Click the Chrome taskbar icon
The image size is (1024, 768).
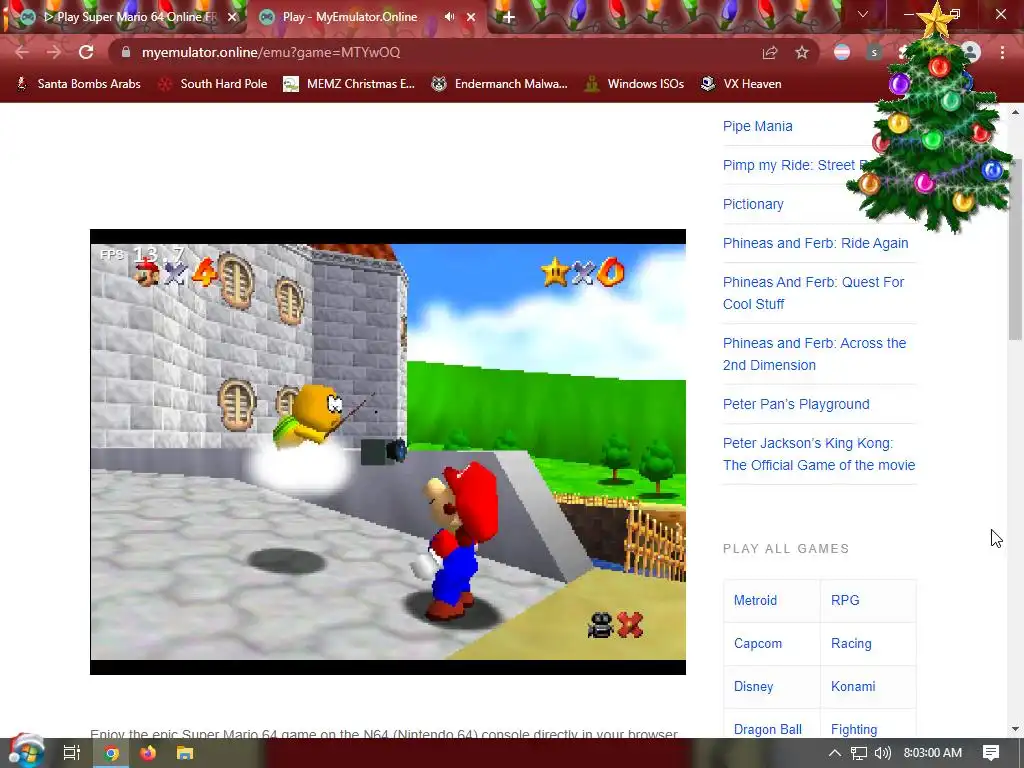(112, 753)
